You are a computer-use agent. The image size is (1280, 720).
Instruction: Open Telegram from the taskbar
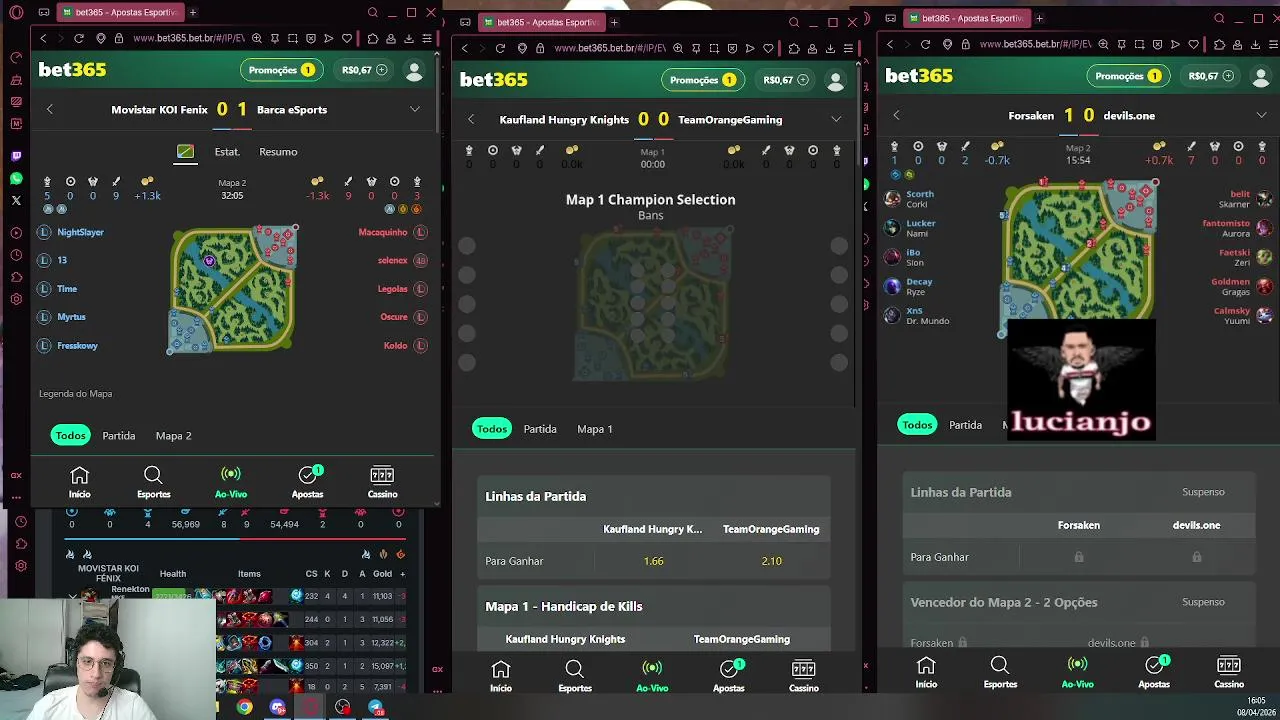376,707
